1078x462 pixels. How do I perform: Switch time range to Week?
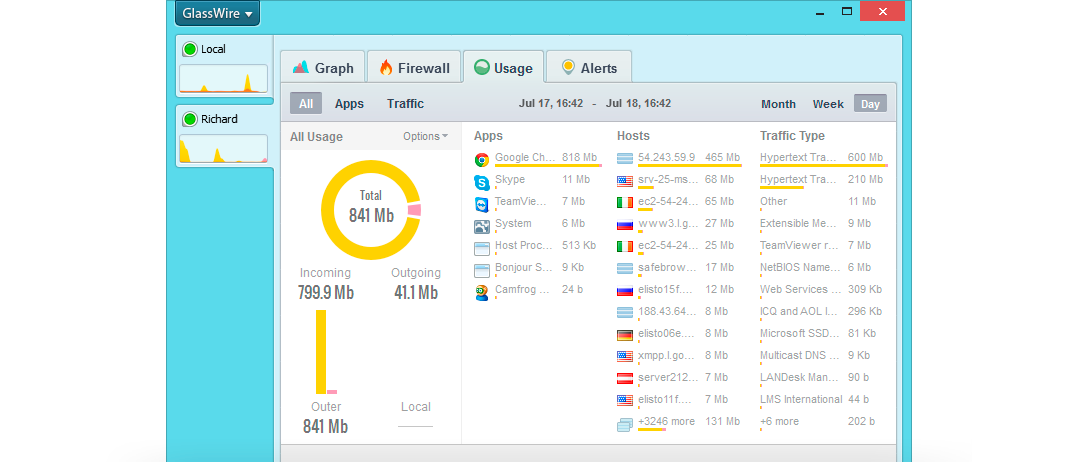[828, 104]
